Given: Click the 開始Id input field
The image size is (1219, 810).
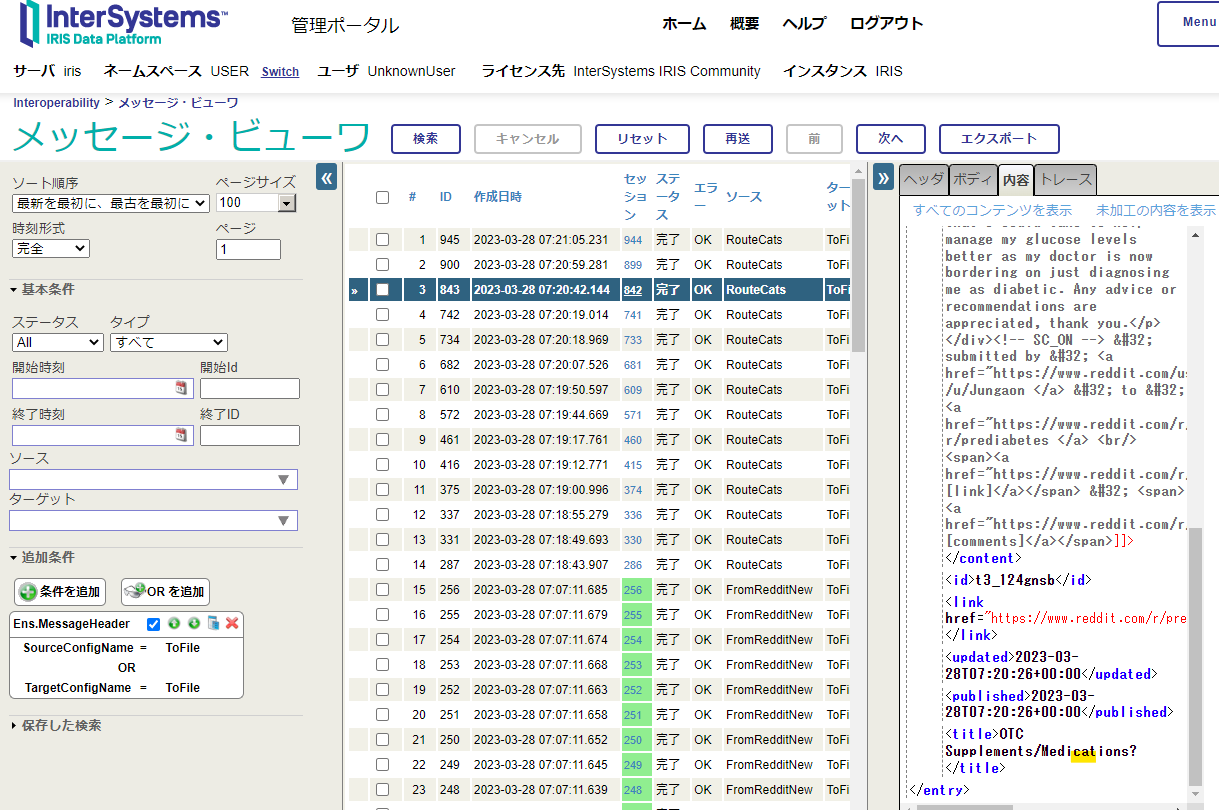Looking at the screenshot, I should [x=249, y=389].
